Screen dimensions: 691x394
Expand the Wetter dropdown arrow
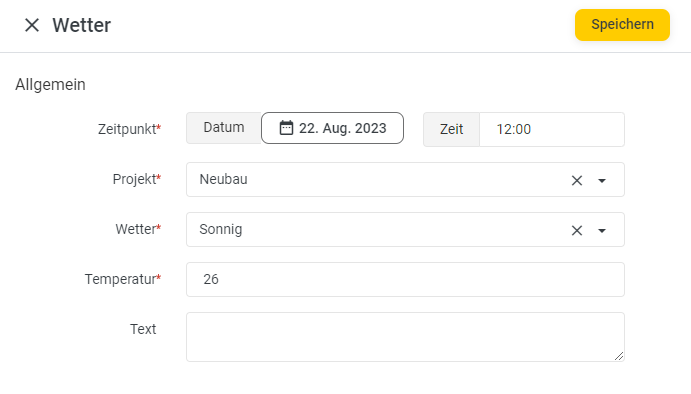click(x=602, y=230)
